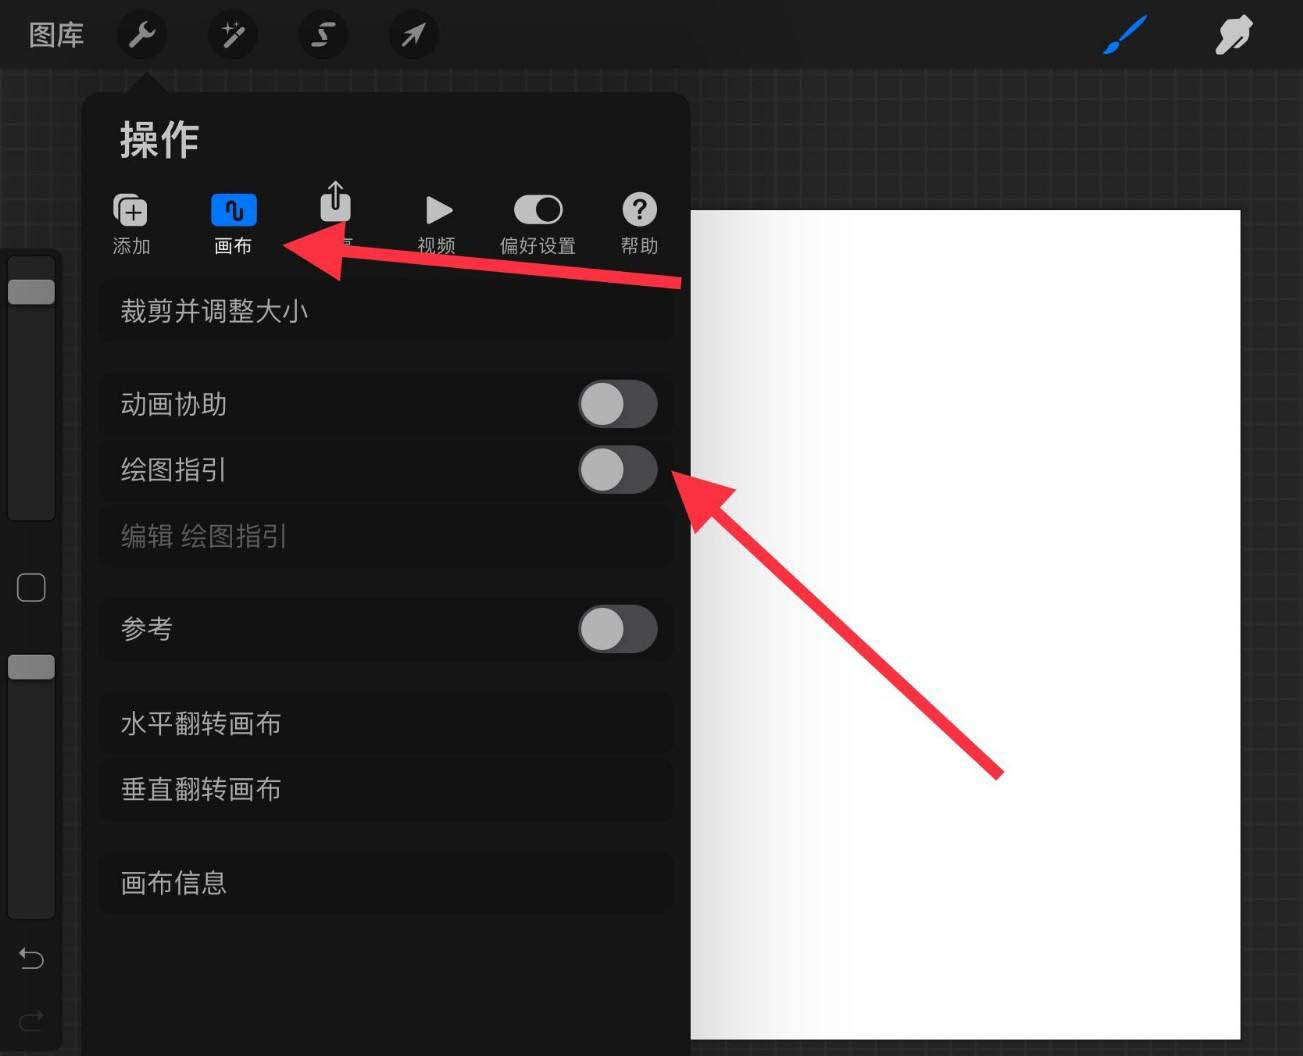Screen dimensions: 1303x1056
Task: Open the 视频 (Video) tab
Action: coord(437,224)
